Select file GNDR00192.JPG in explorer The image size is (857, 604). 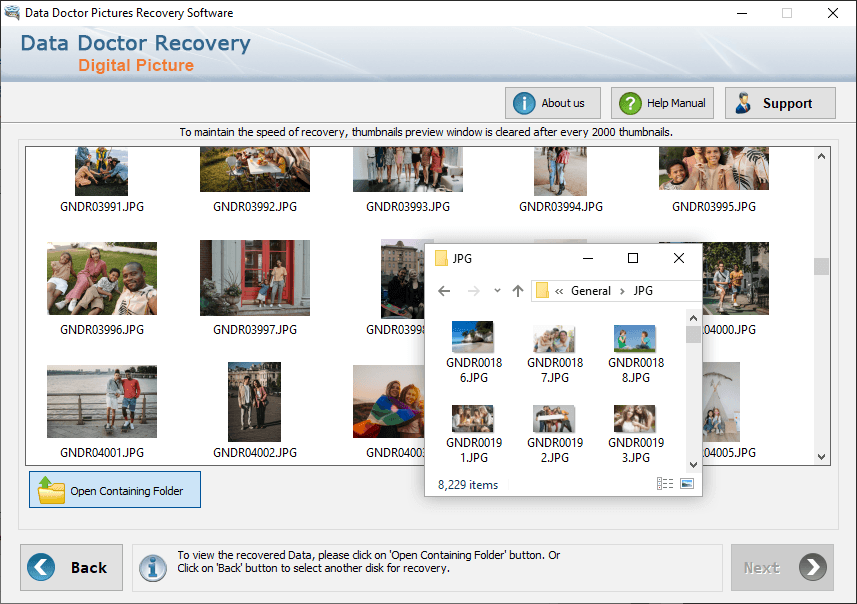click(555, 435)
